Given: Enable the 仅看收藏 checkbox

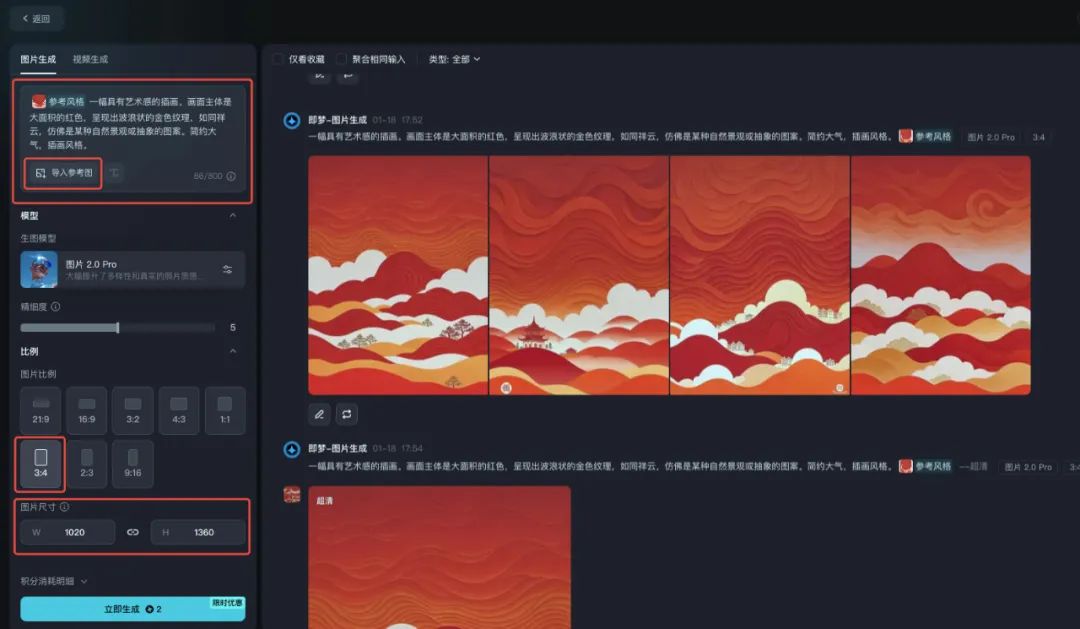Looking at the screenshot, I should (x=278, y=59).
